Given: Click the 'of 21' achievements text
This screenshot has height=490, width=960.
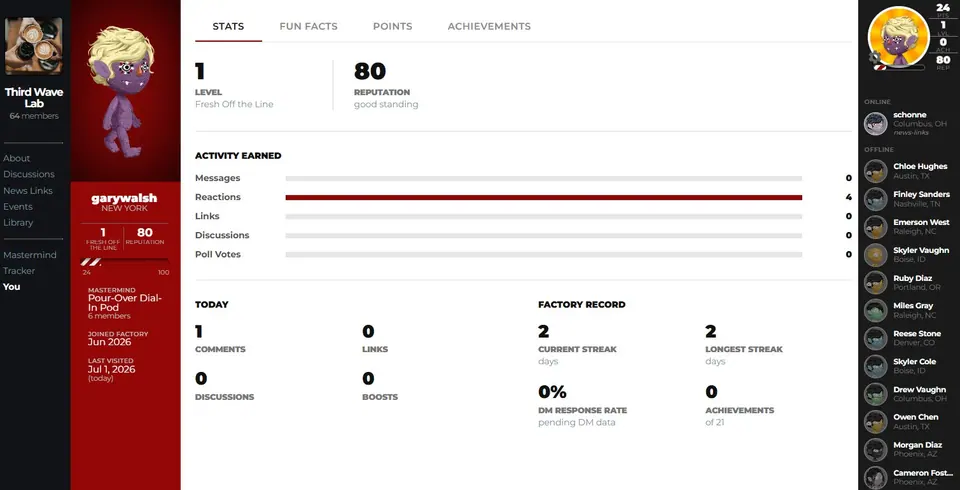Looking at the screenshot, I should click(714, 423).
